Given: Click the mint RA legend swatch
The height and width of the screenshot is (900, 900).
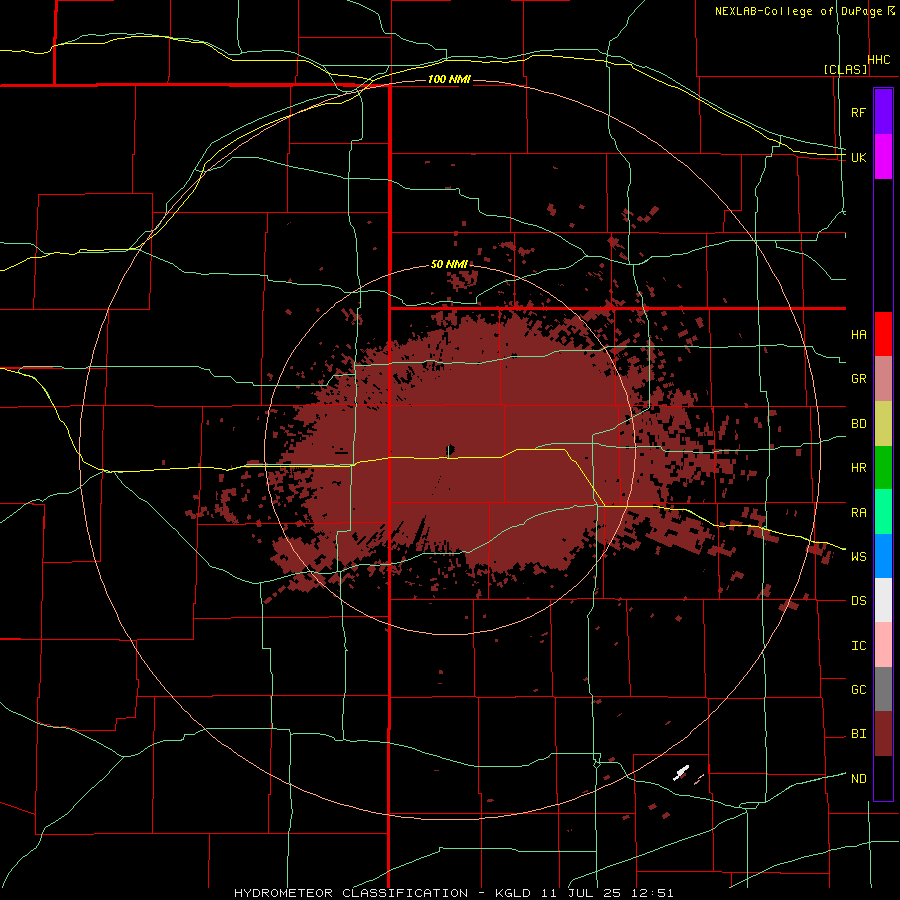Looking at the screenshot, I should coord(883,512).
